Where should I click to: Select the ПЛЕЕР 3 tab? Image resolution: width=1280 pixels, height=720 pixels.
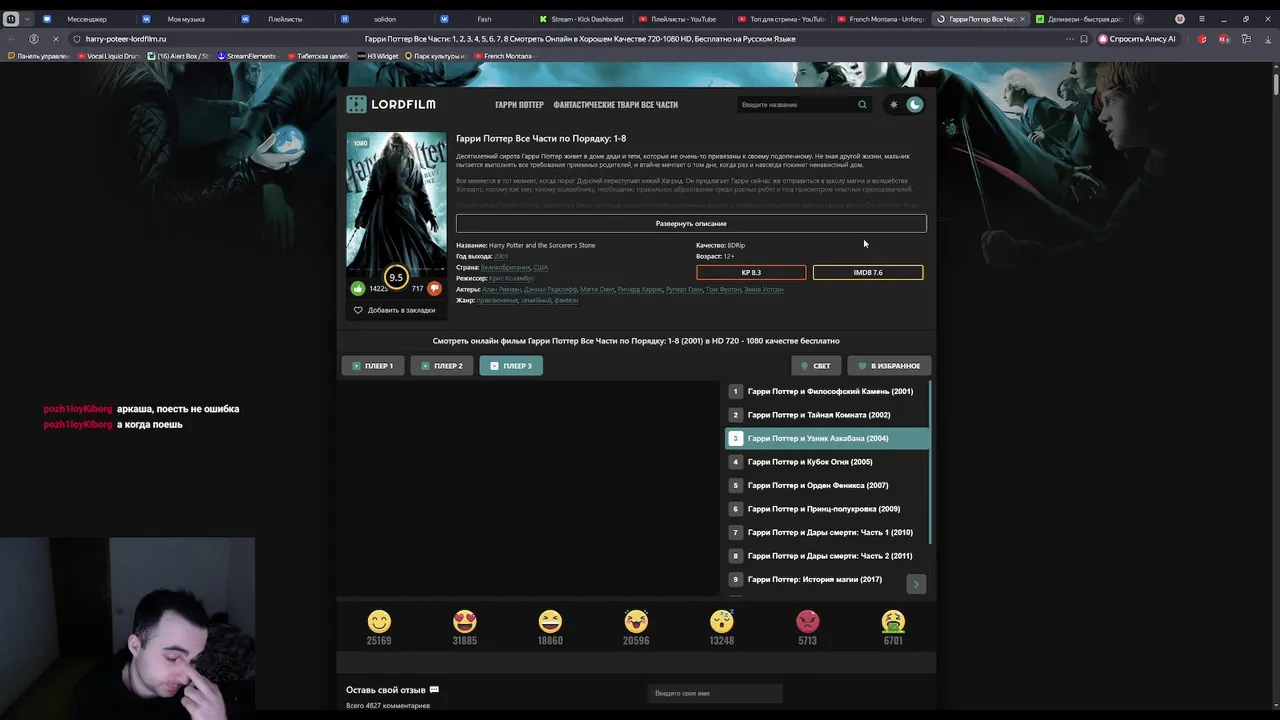point(511,366)
